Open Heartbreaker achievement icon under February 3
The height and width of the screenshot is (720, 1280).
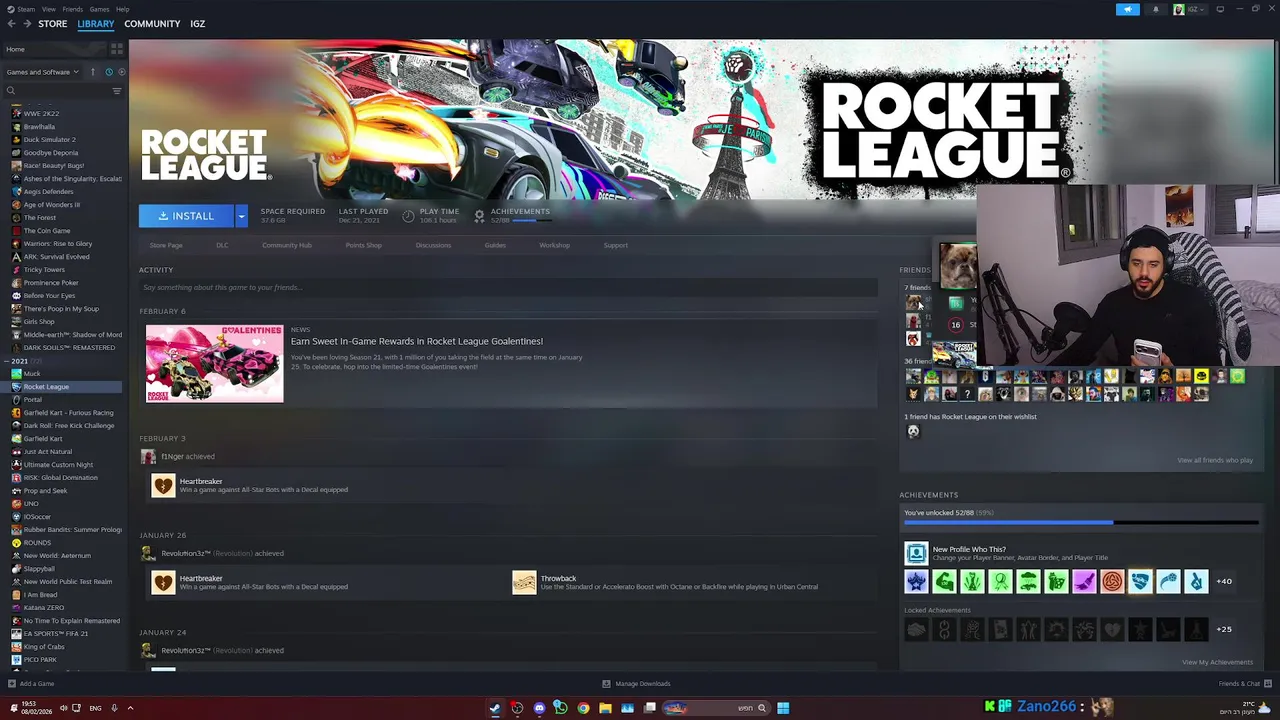pyautogui.click(x=163, y=486)
